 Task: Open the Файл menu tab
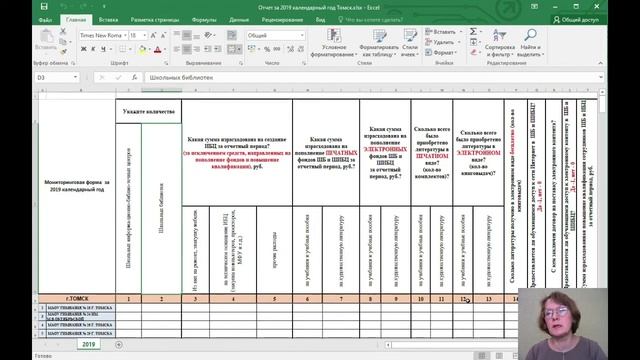[x=45, y=20]
